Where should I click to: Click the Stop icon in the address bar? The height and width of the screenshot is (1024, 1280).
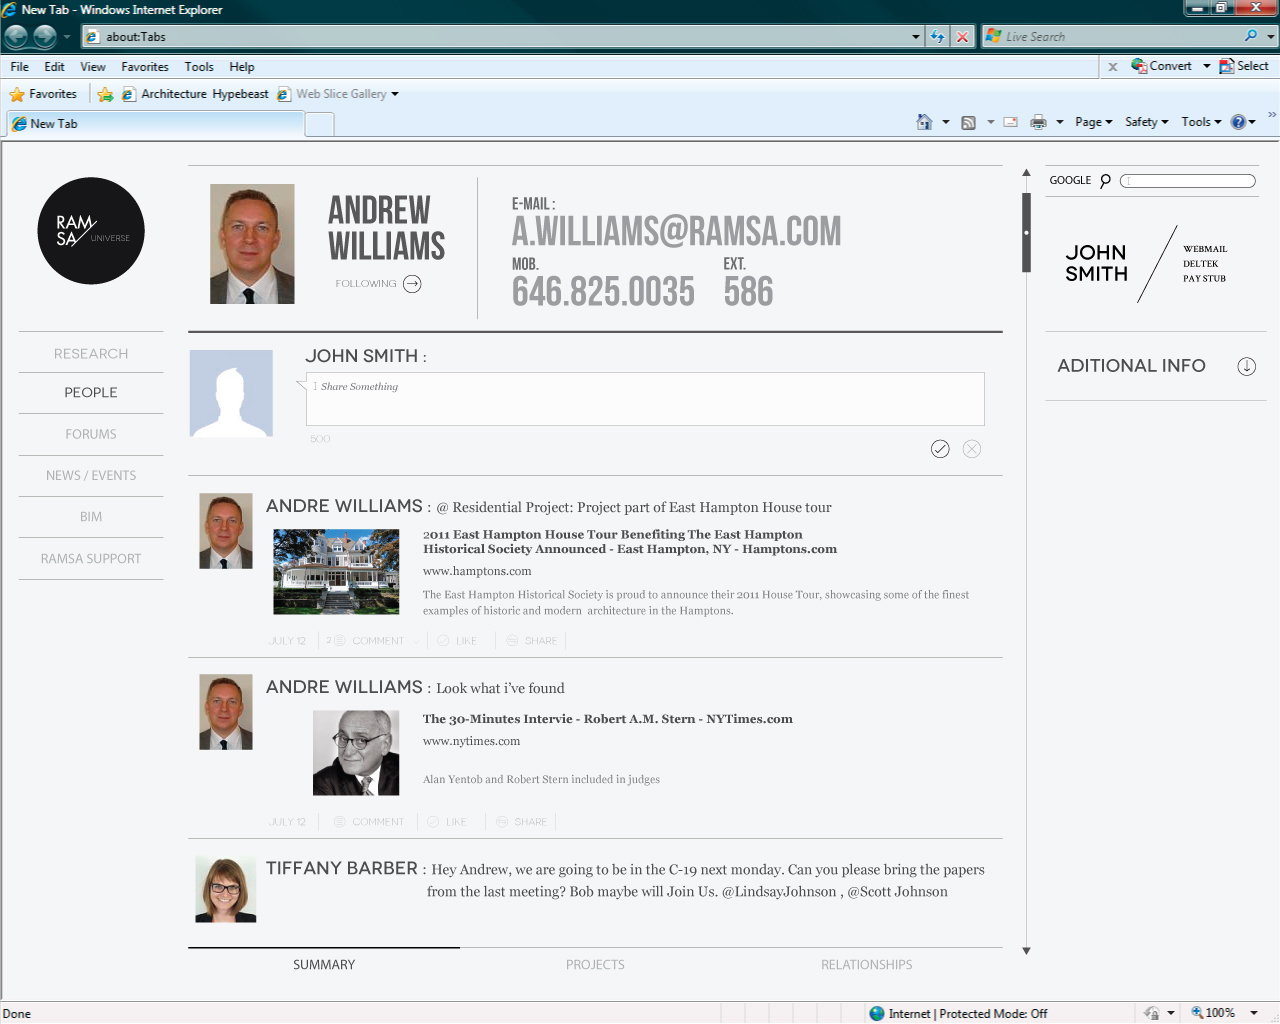tap(962, 37)
